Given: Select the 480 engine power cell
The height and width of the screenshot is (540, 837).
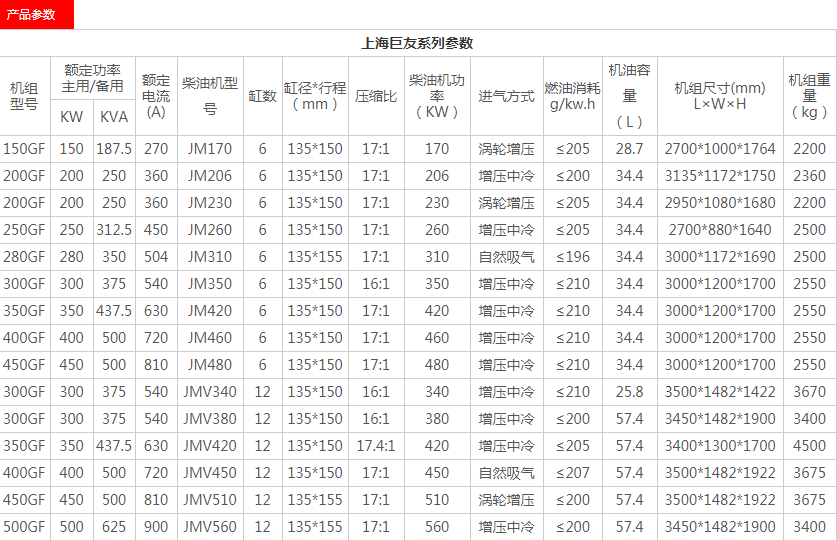Looking at the screenshot, I should 437,365.
